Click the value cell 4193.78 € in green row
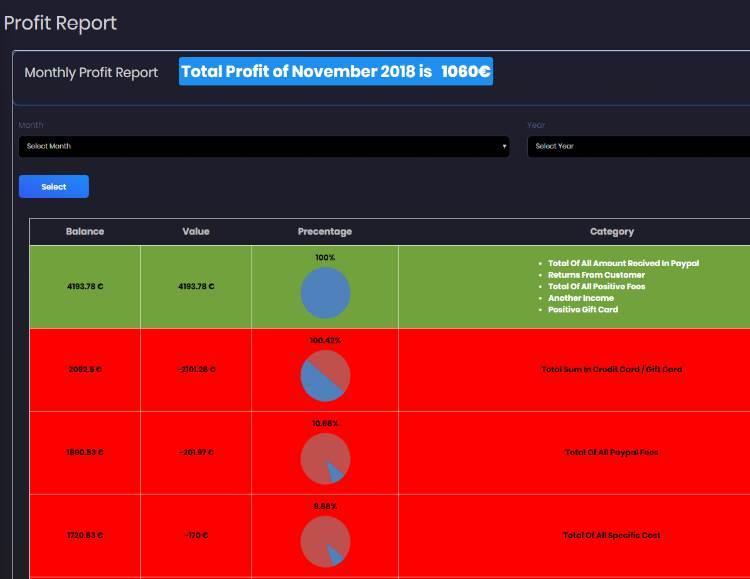This screenshot has height=579, width=750. pos(196,286)
